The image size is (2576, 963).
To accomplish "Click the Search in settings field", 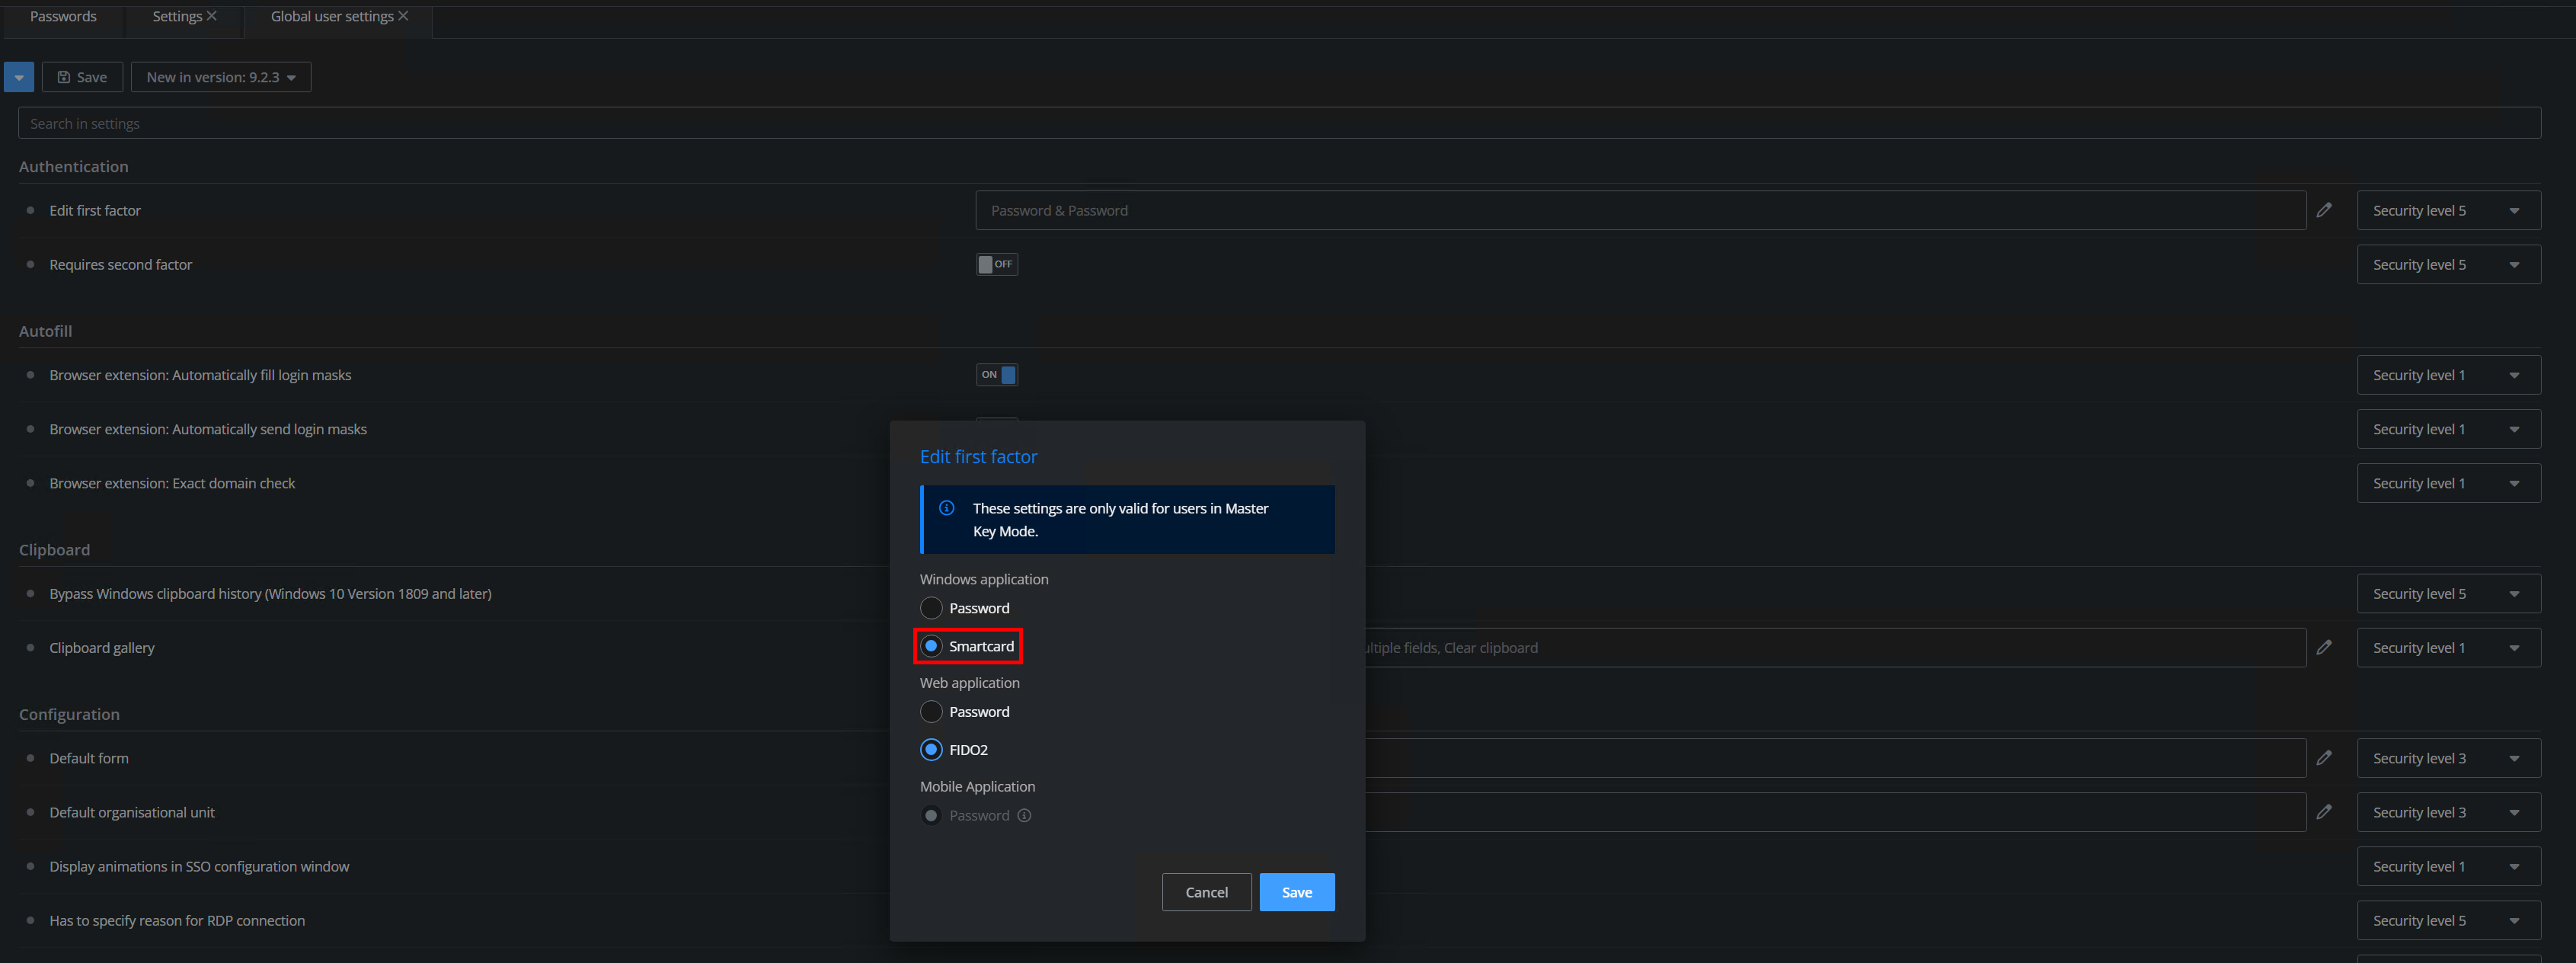I will (1278, 123).
